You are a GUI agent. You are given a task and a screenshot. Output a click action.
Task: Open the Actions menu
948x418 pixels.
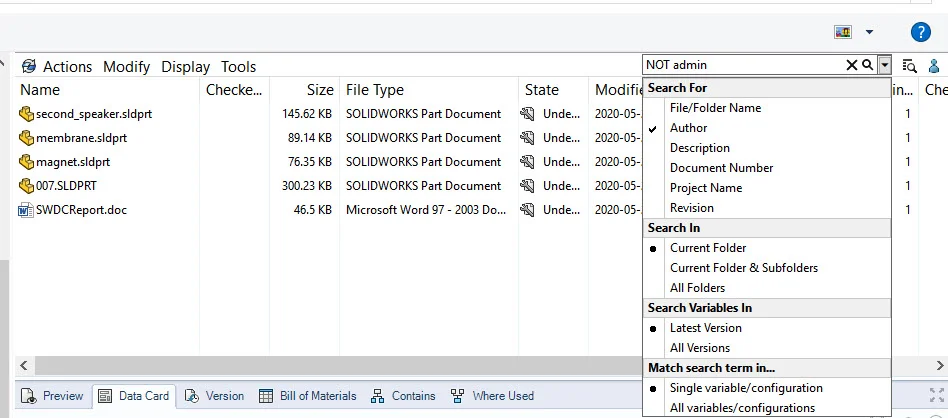pyautogui.click(x=67, y=67)
